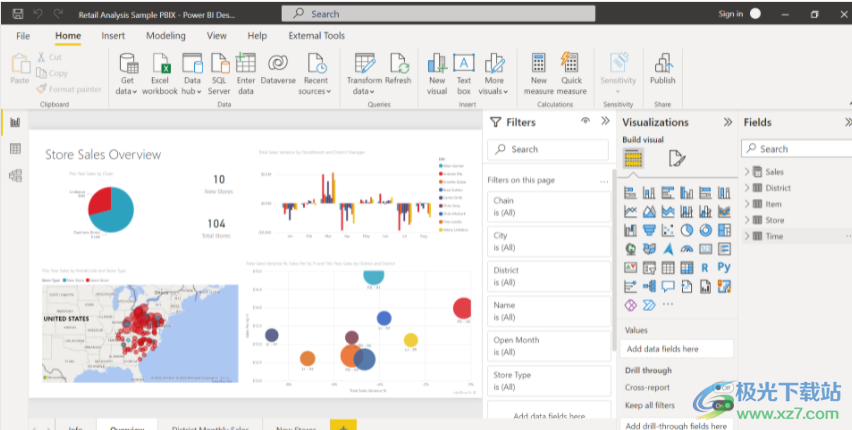Open Data view in left sidebar
The height and width of the screenshot is (430, 852).
[x=15, y=149]
